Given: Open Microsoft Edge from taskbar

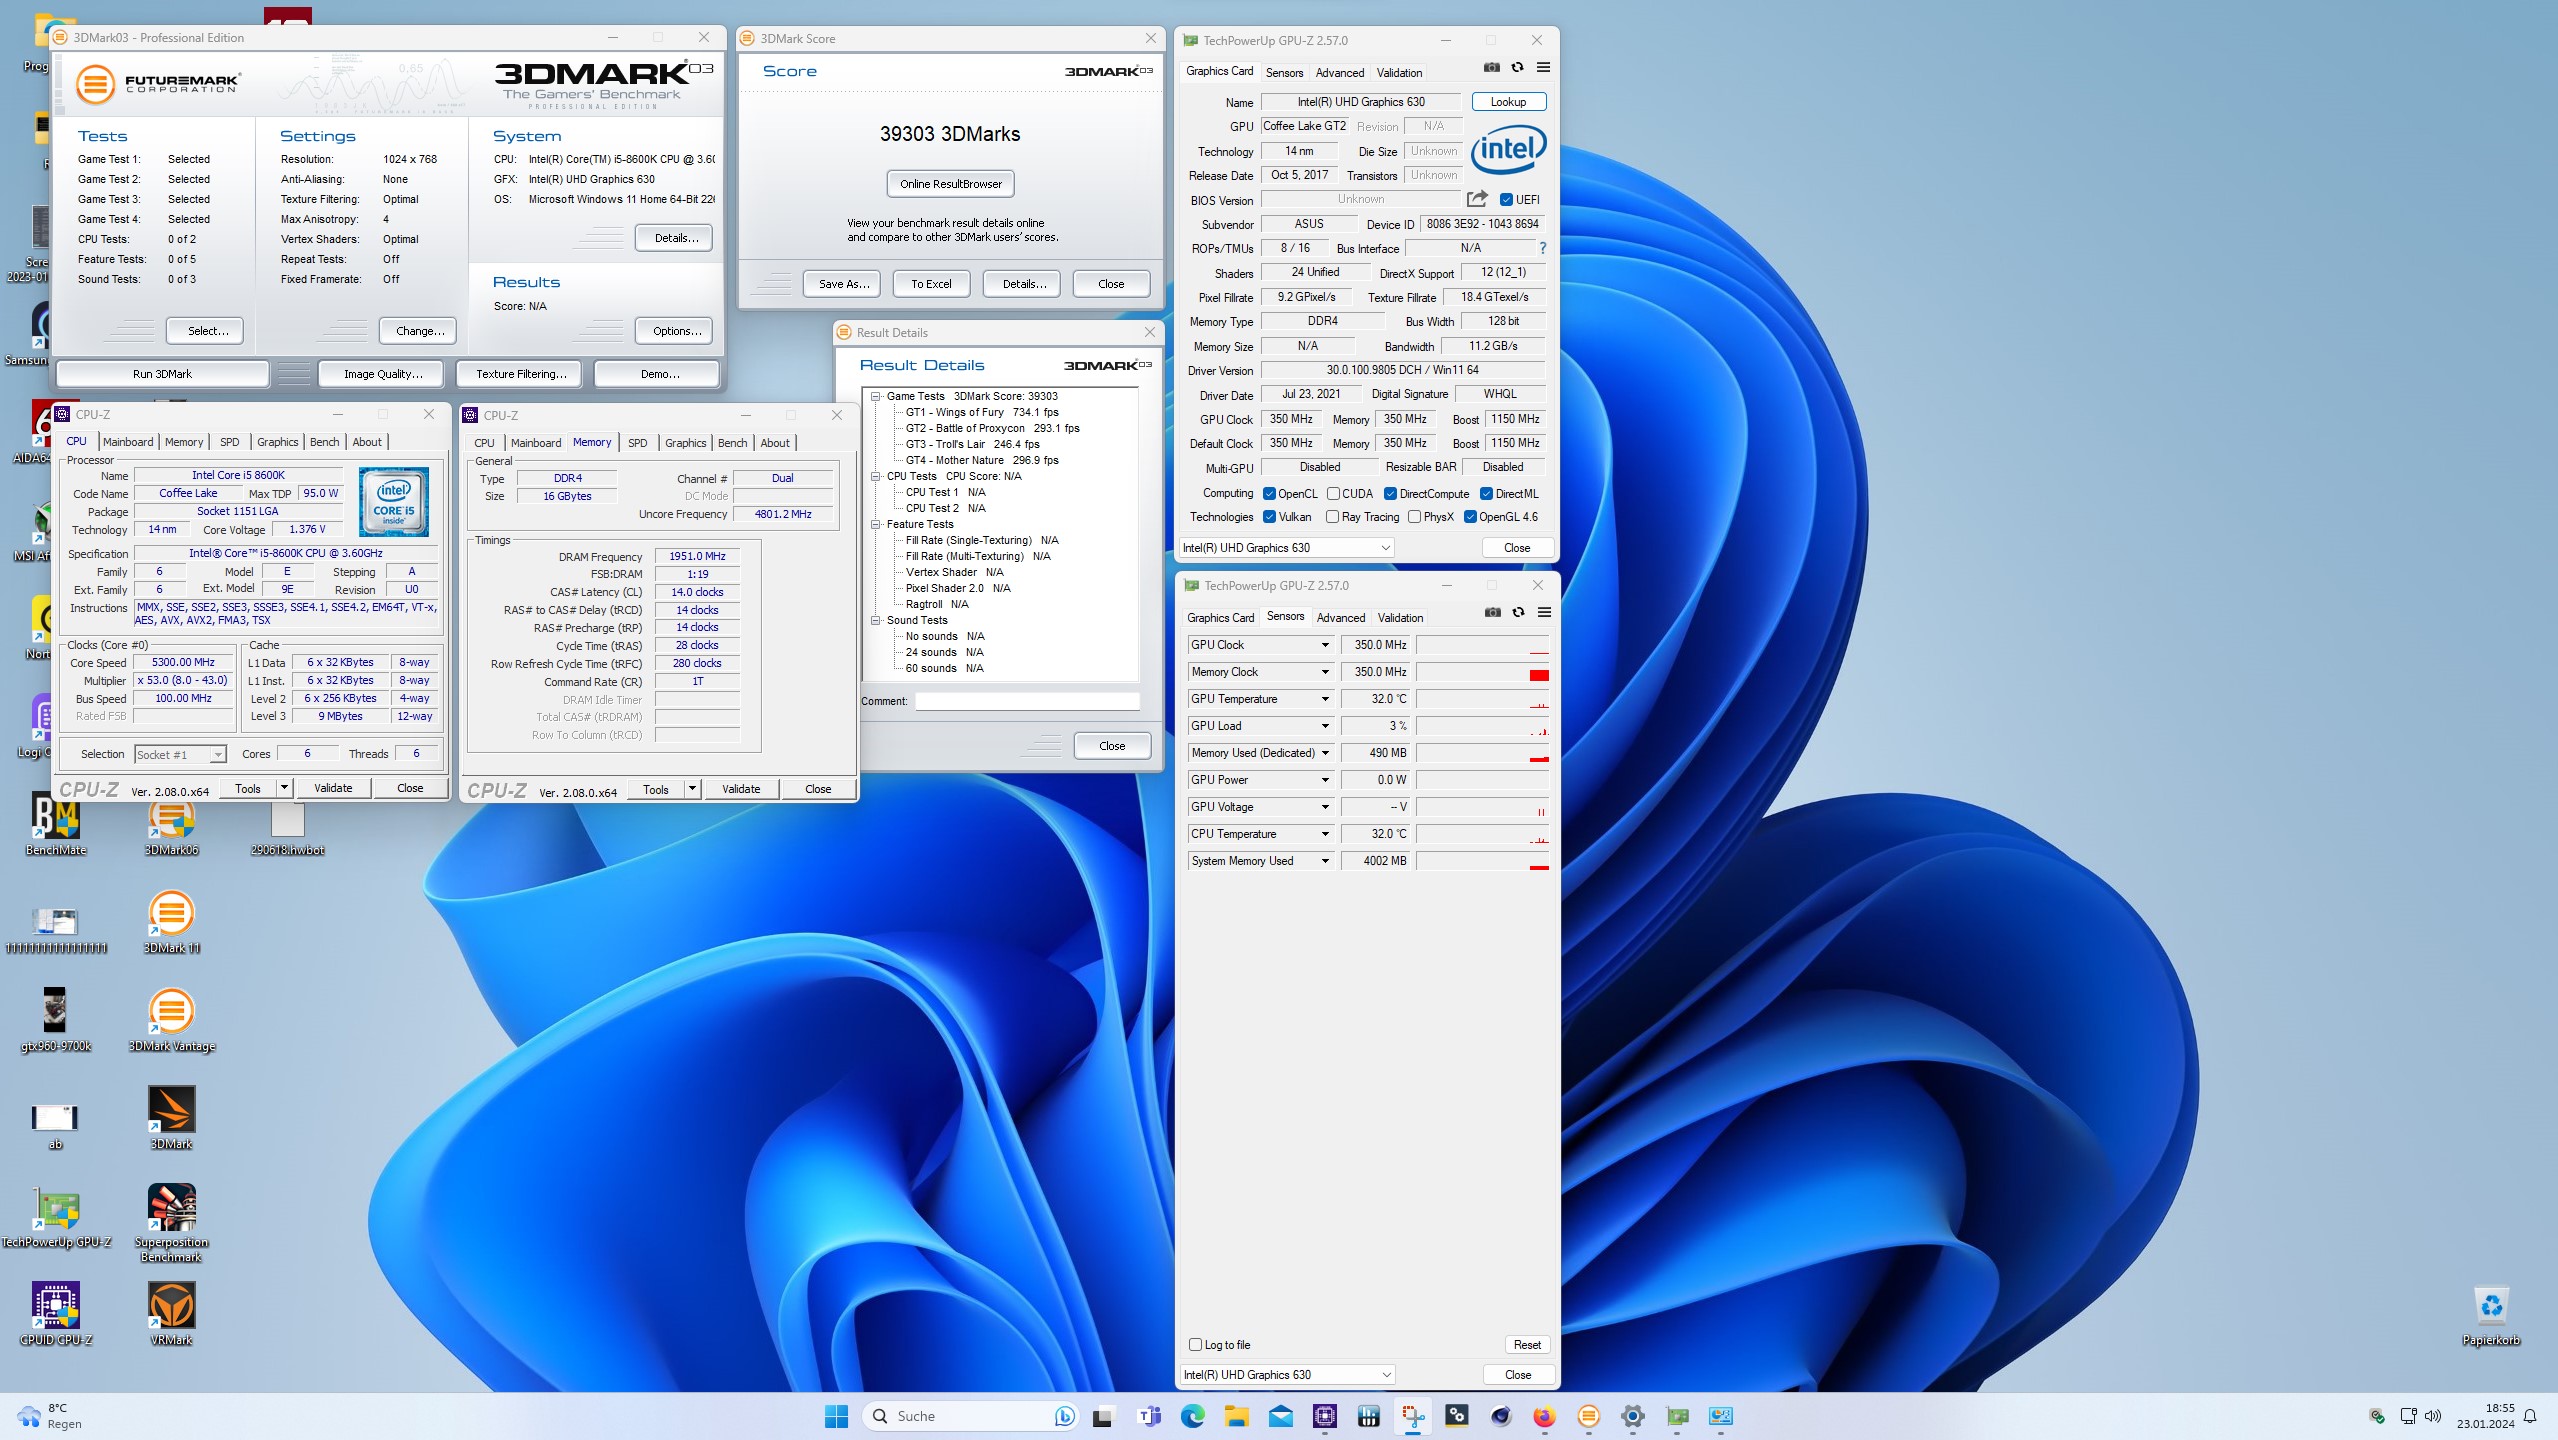Looking at the screenshot, I should pos(1192,1416).
